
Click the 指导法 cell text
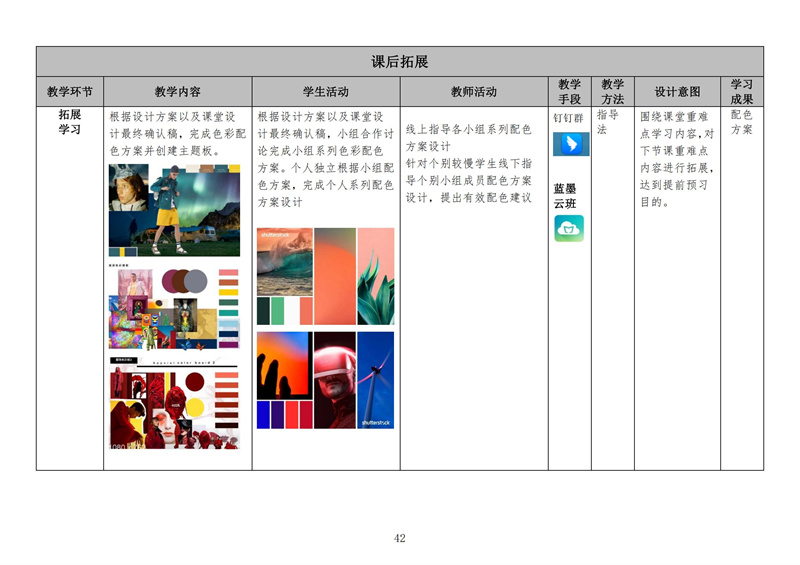coord(608,121)
